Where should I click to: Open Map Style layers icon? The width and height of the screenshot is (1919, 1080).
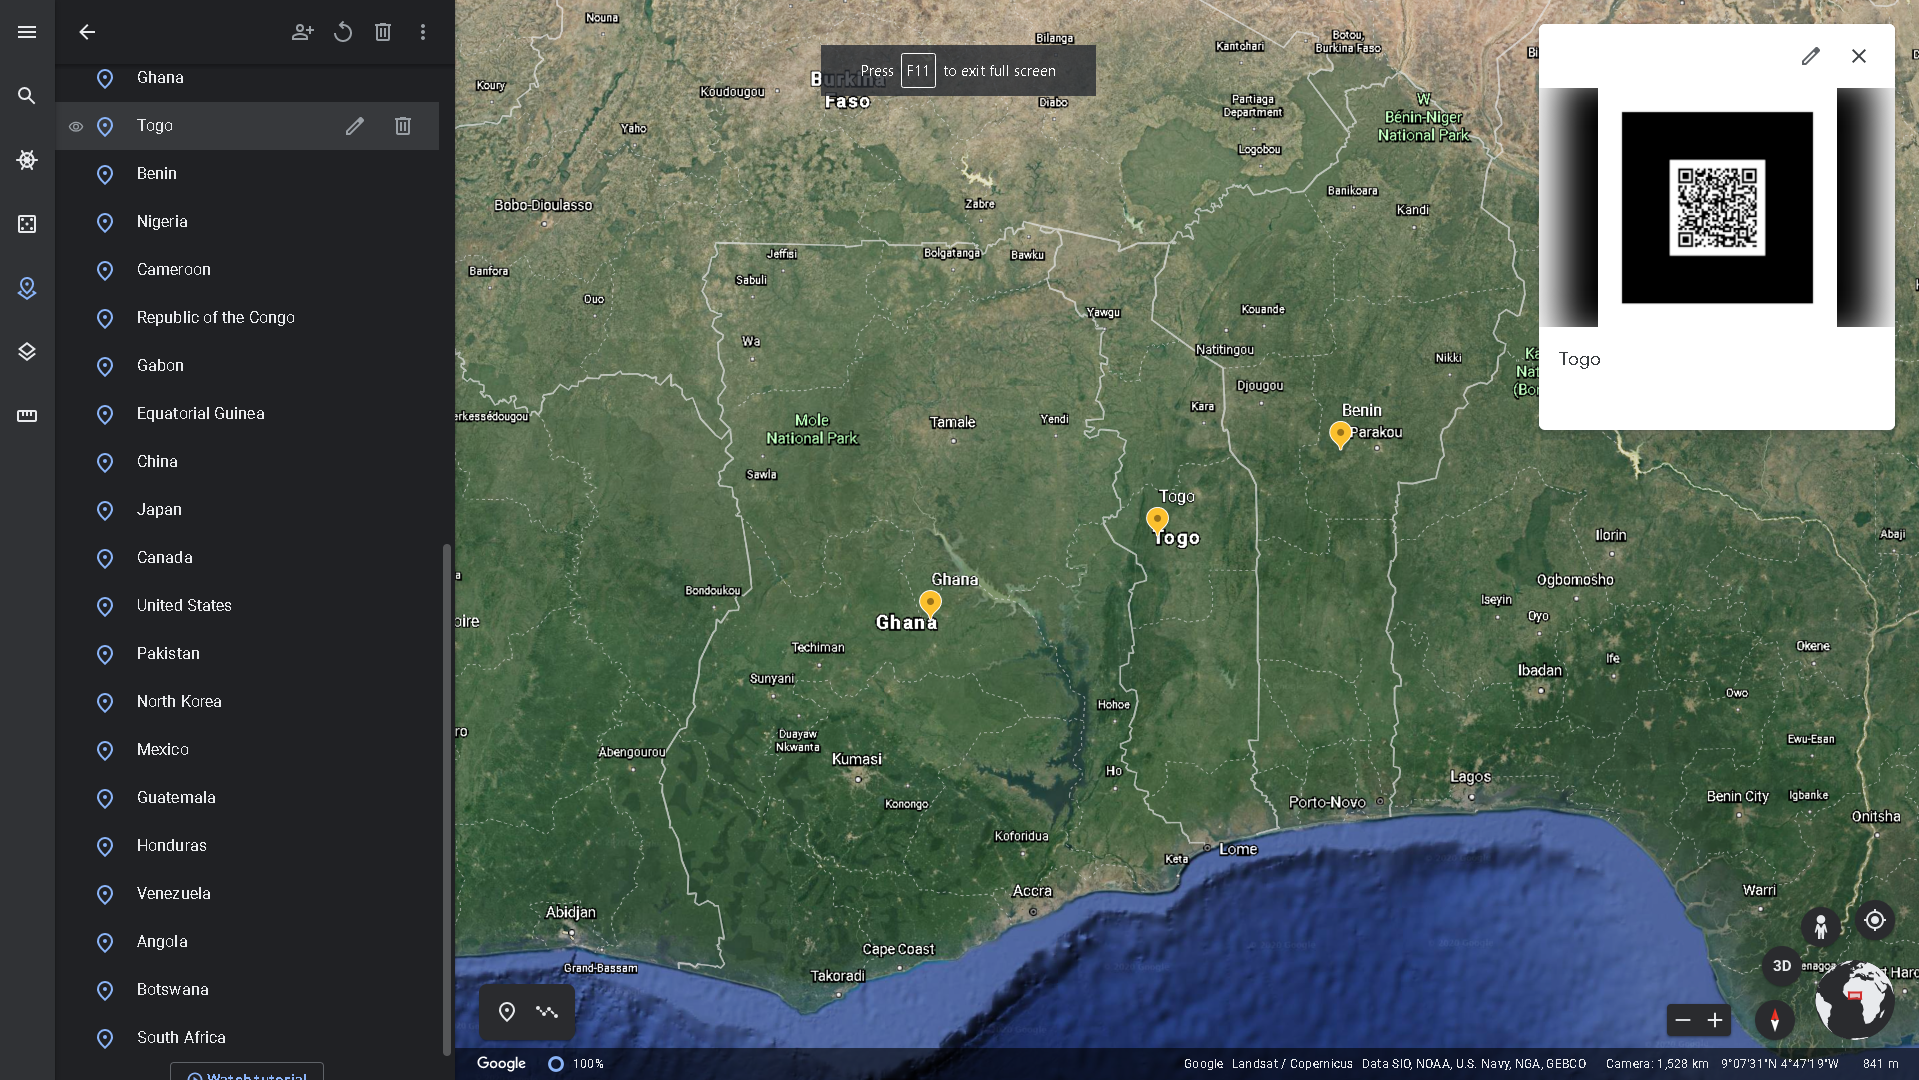27,352
